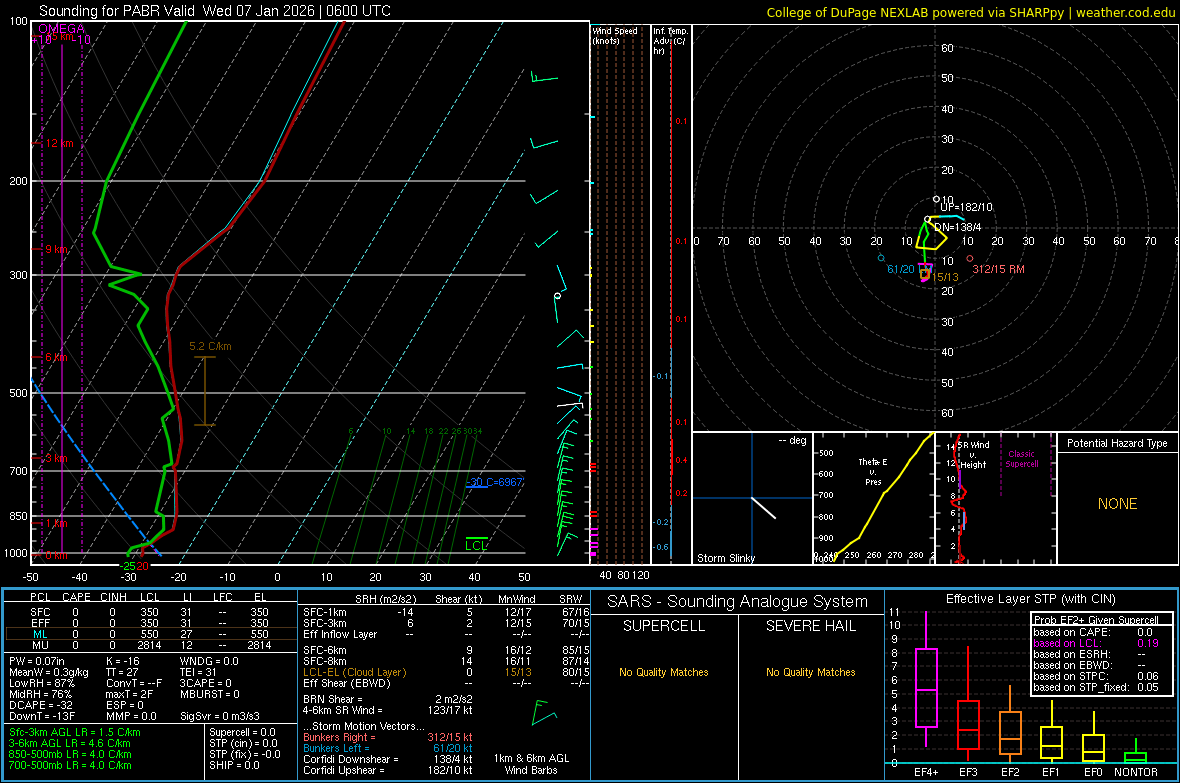
Task: Click the "Potential Hazard Type" header
Action: (x=1117, y=443)
